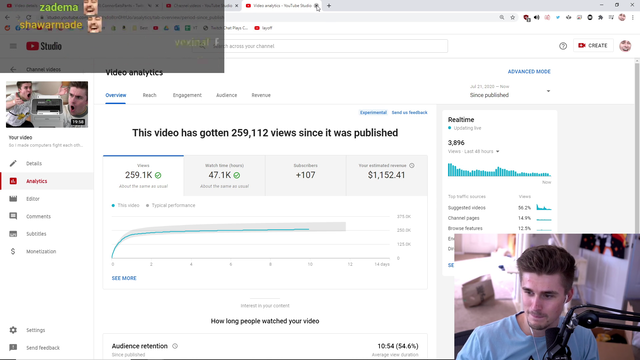Click the red shield extension icon

click(x=527, y=18)
